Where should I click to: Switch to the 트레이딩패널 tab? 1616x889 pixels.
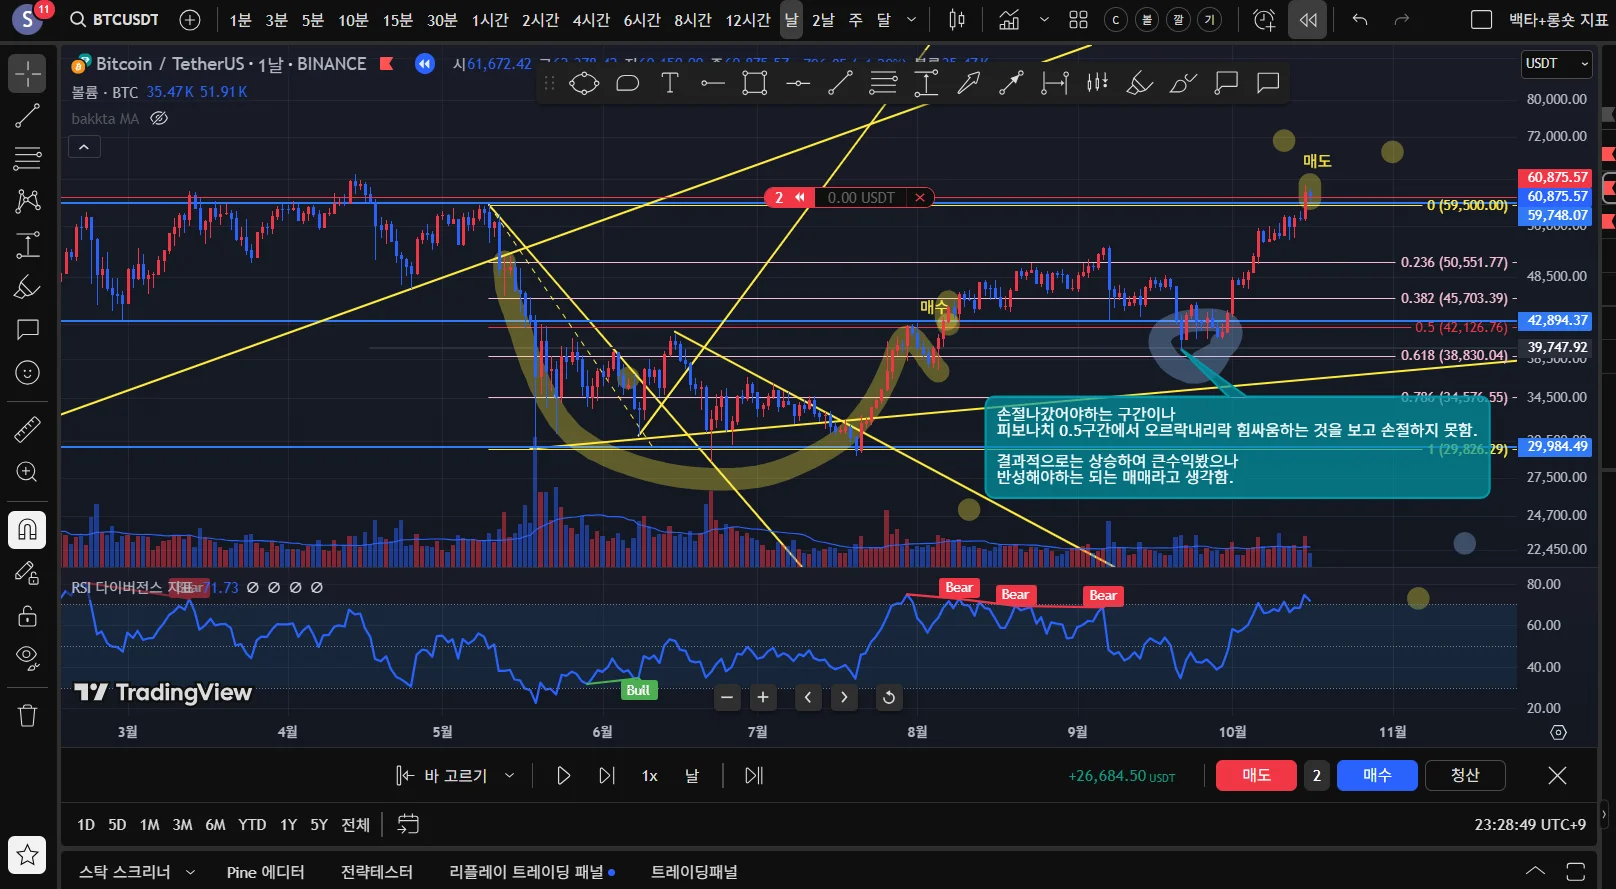tap(694, 872)
